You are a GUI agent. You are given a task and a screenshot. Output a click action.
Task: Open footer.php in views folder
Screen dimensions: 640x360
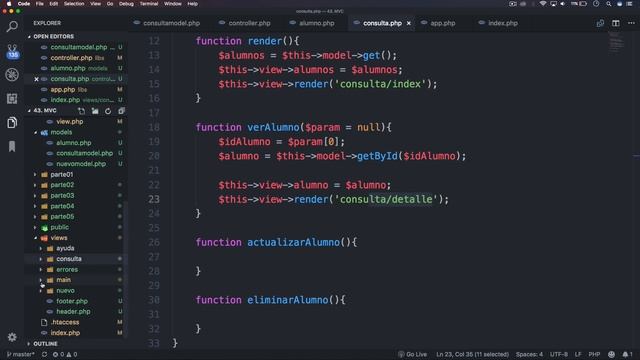[72, 301]
